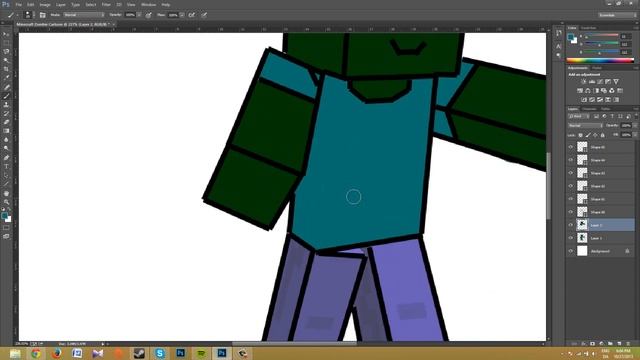Open the Filter menu

pyautogui.click(x=106, y=4)
